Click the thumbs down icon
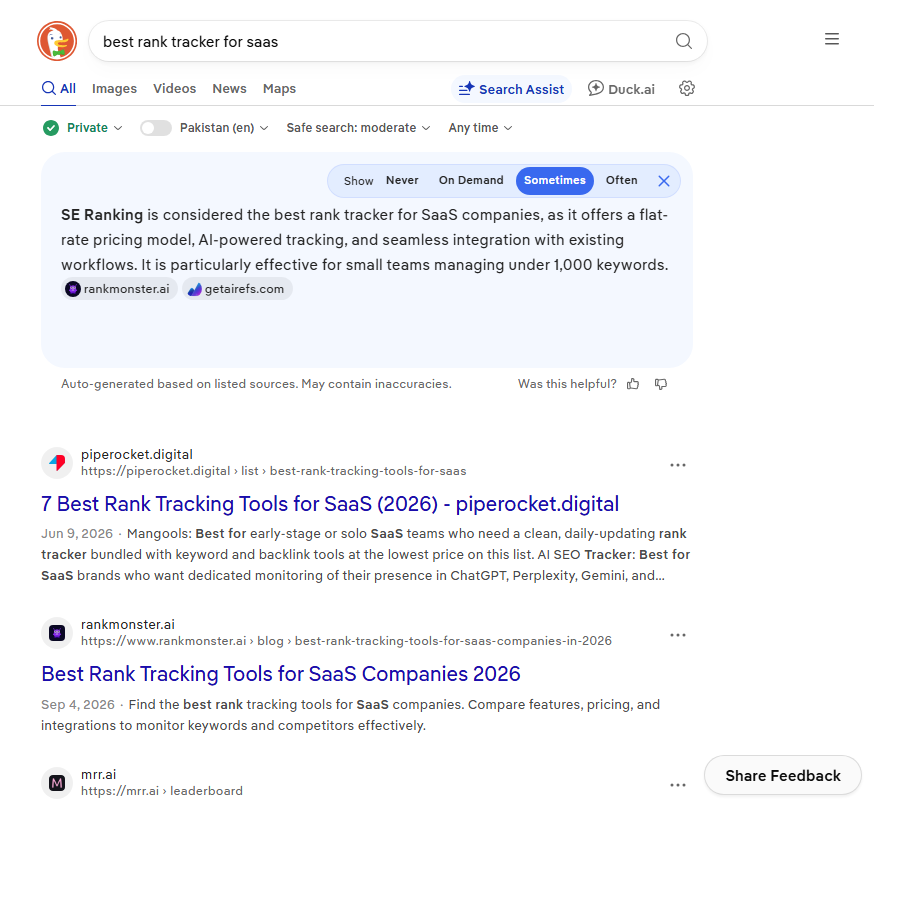The width and height of the screenshot is (900, 900). pos(661,384)
